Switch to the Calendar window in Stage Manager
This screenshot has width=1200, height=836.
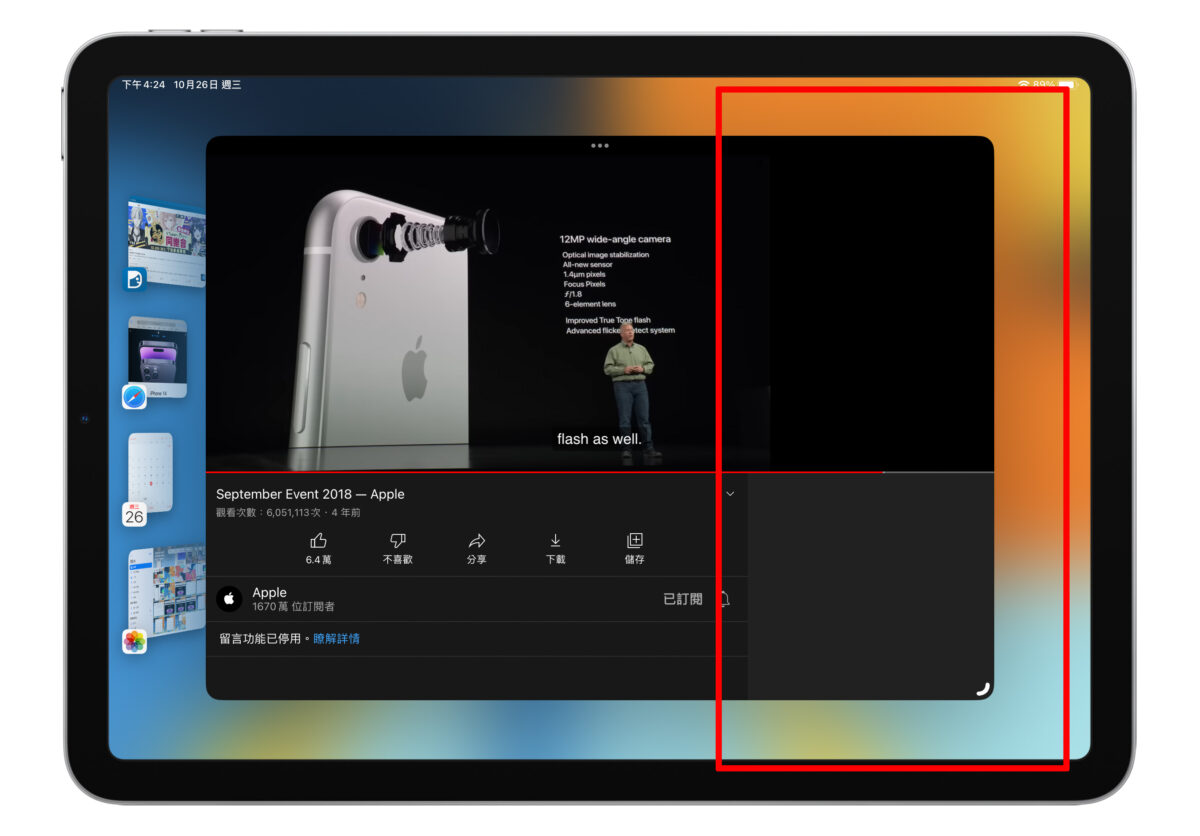[x=151, y=472]
